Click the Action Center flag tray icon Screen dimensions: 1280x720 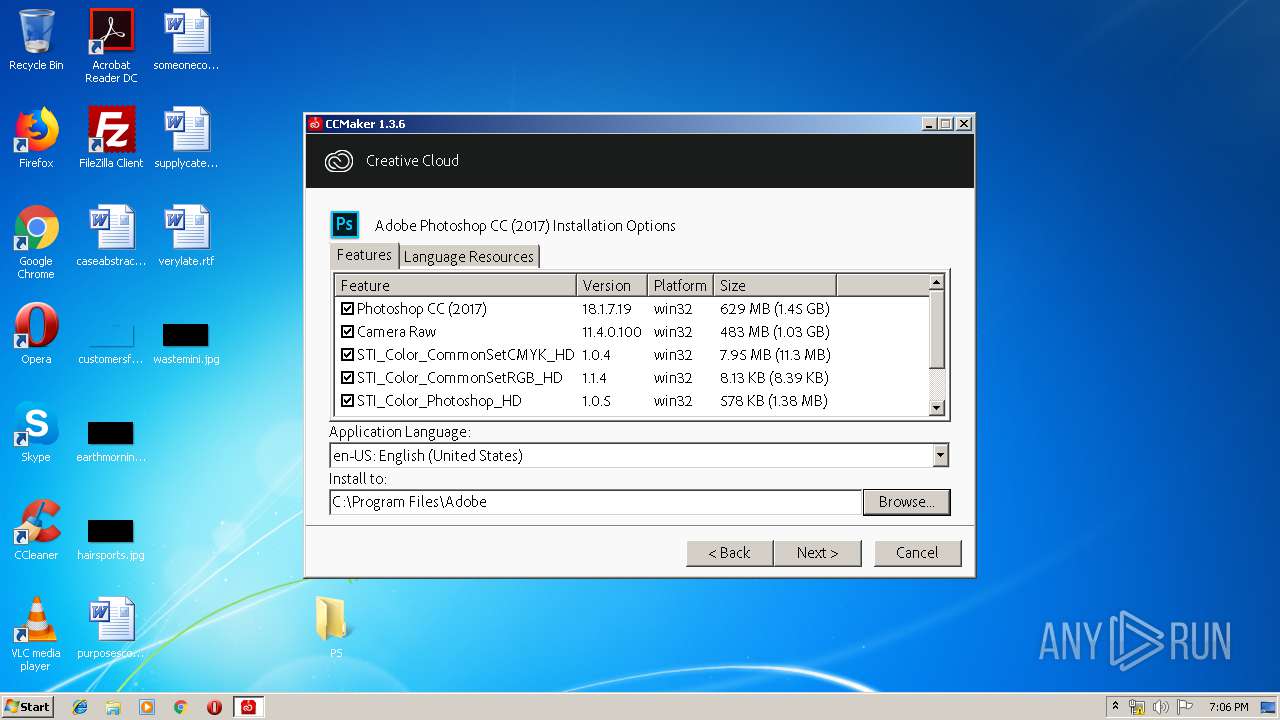tap(1184, 707)
